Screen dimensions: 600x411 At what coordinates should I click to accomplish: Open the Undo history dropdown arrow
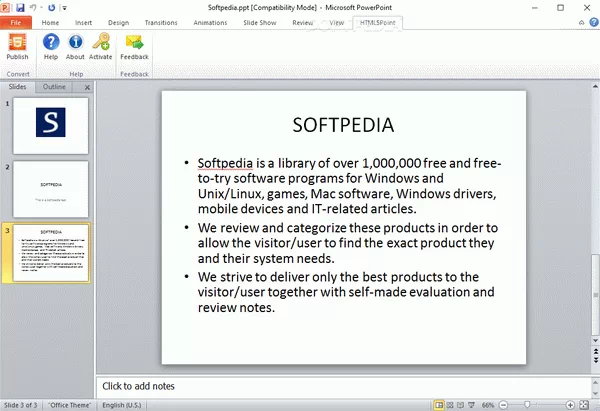coord(41,7)
